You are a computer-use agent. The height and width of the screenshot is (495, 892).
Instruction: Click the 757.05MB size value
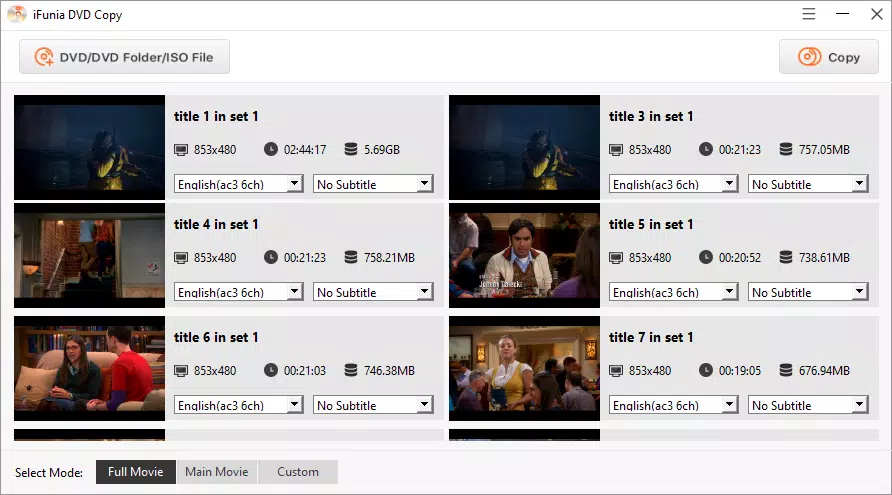click(x=824, y=150)
